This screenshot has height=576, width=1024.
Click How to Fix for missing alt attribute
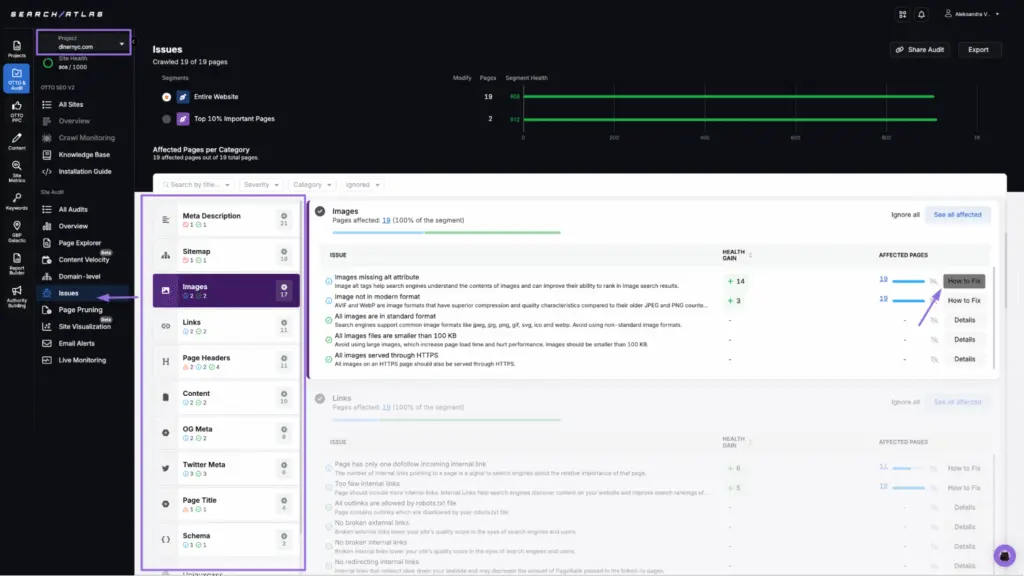pos(964,282)
